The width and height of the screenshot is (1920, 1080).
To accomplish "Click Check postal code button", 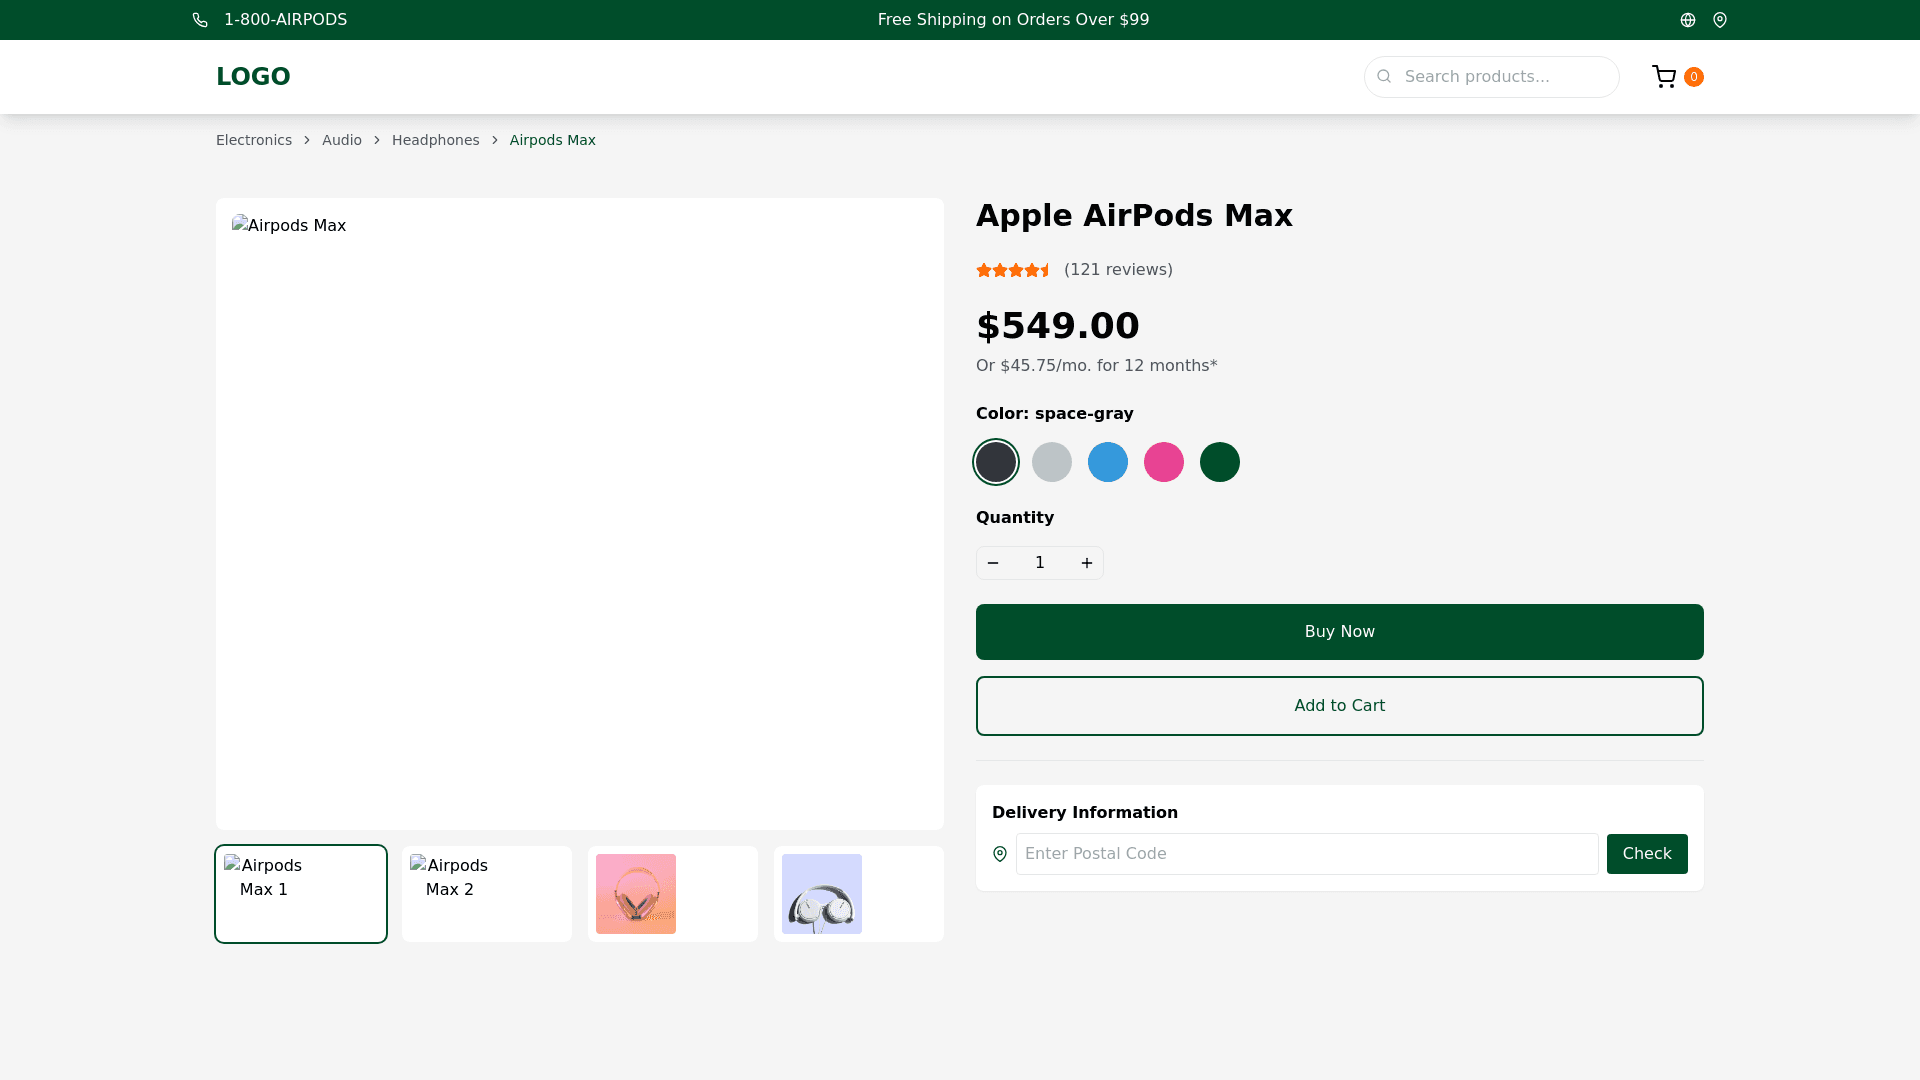I will click(1646, 854).
